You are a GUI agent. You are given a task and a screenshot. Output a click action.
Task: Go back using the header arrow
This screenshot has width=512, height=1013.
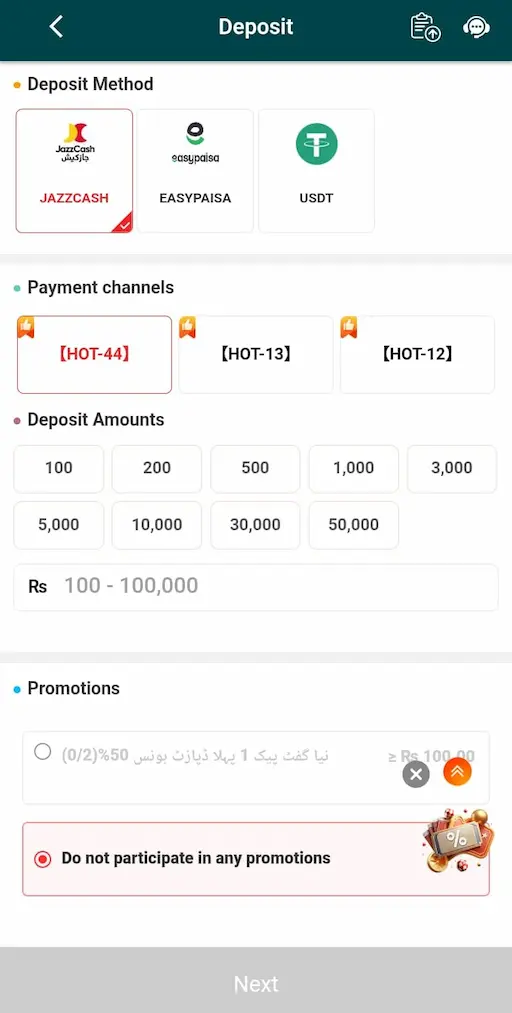[x=56, y=26]
